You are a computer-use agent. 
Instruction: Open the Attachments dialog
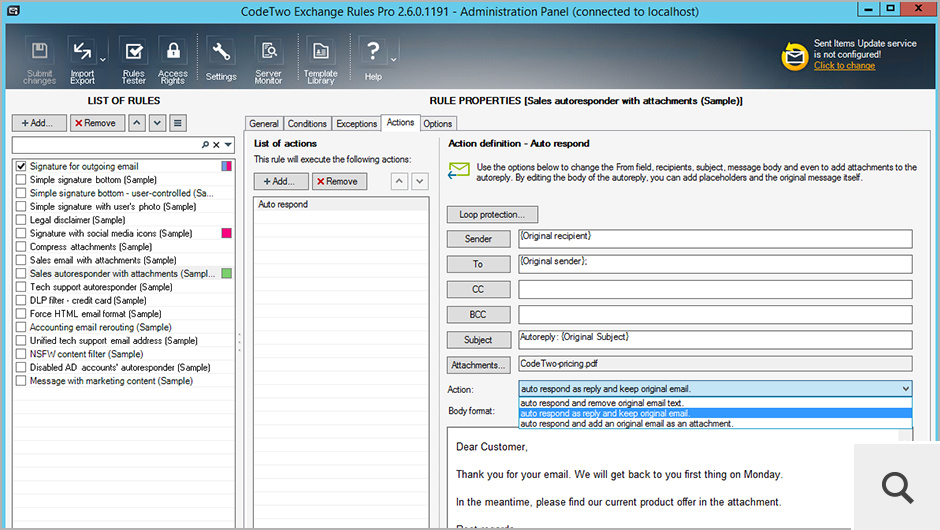coord(478,365)
